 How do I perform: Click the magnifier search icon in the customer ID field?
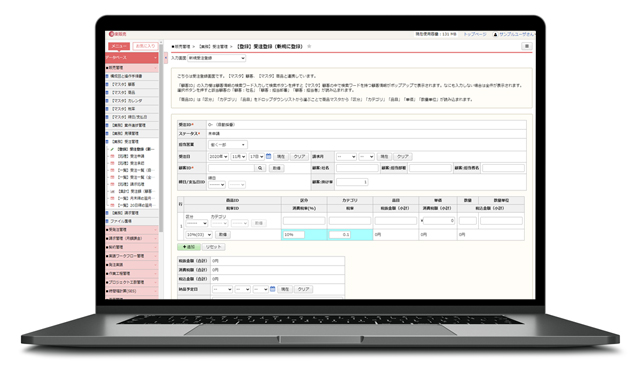click(x=260, y=168)
